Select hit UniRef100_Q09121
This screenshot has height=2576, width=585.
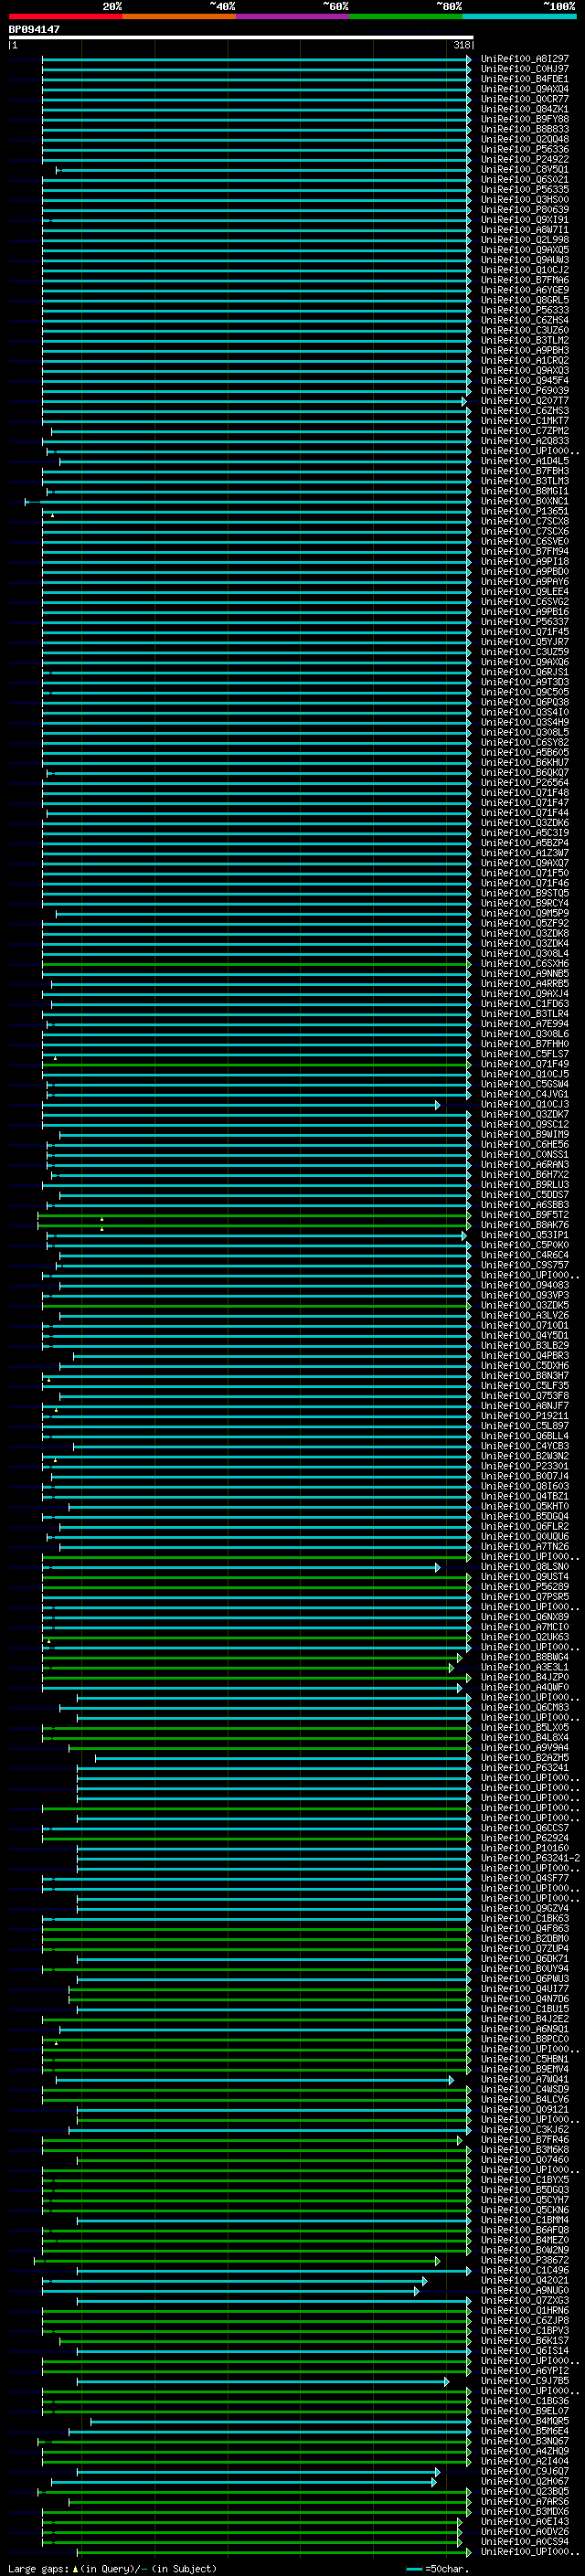coord(524,2109)
